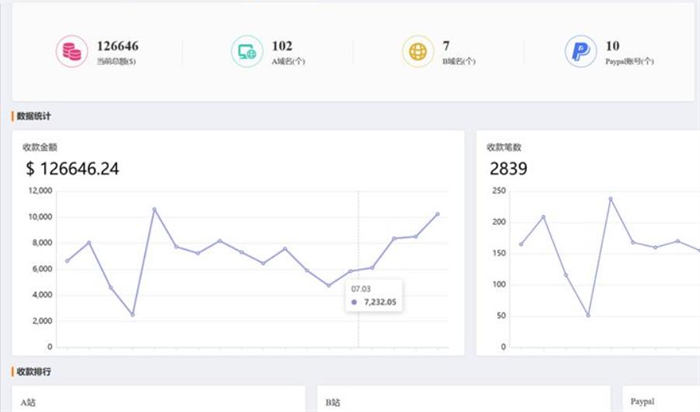700x412 pixels.
Task: Click the last data point in 收款金额 chart
Action: pyautogui.click(x=437, y=214)
